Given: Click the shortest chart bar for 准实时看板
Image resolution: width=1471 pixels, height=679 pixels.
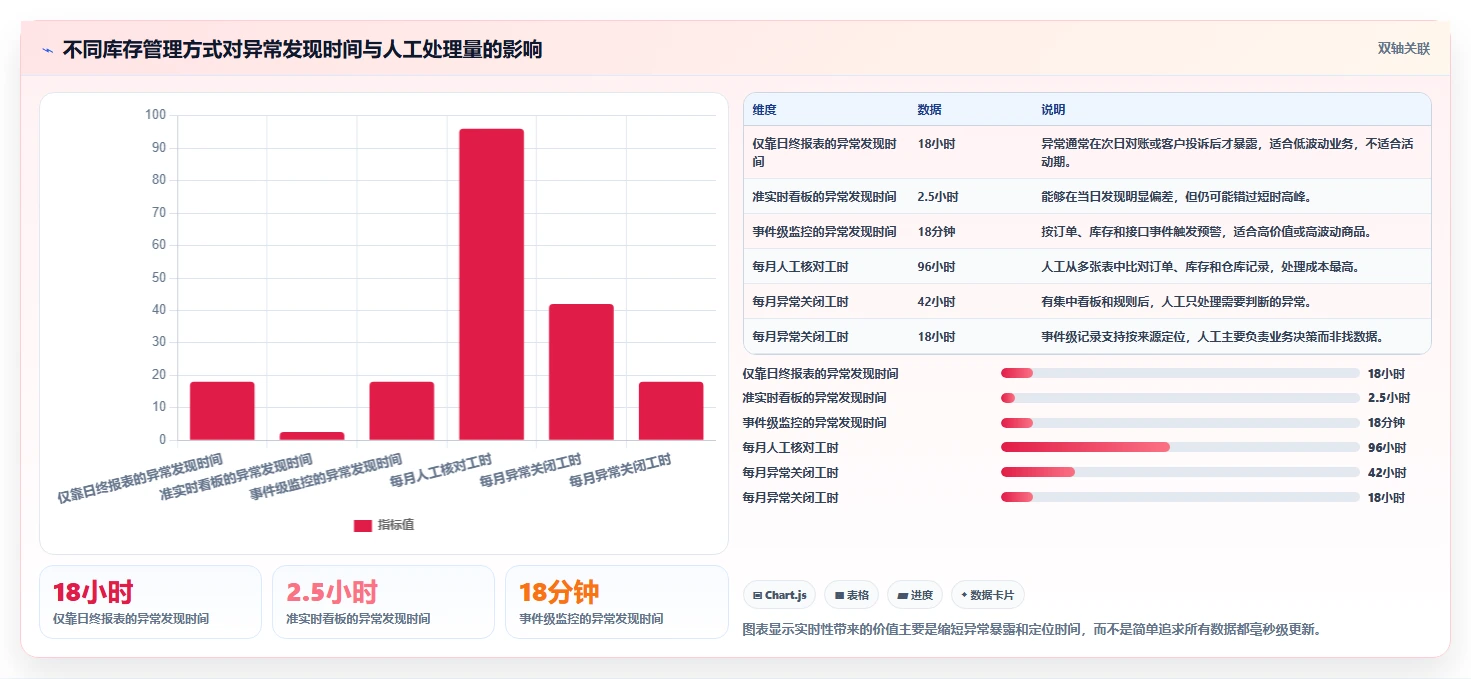Looking at the screenshot, I should tap(312, 436).
